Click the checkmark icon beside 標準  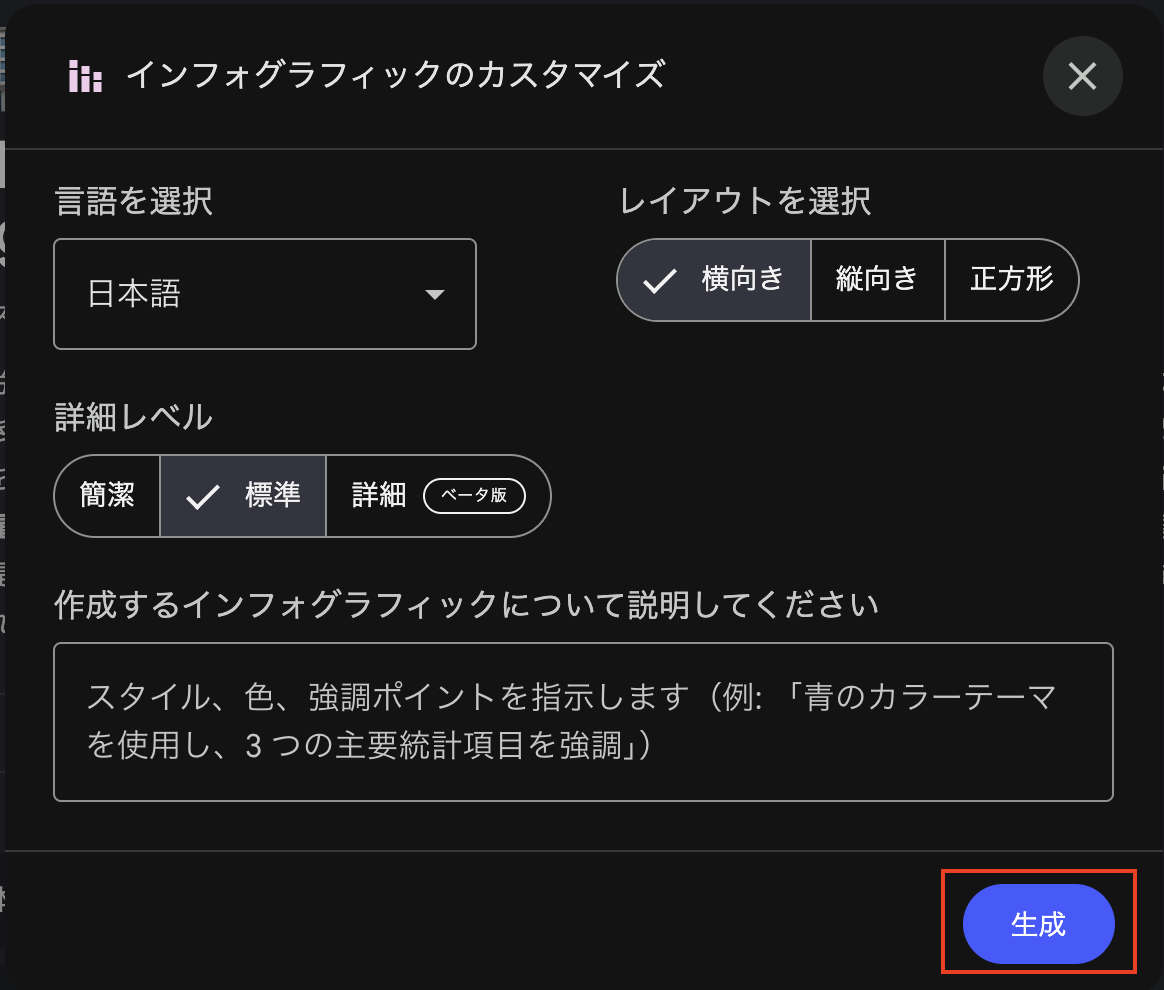203,497
